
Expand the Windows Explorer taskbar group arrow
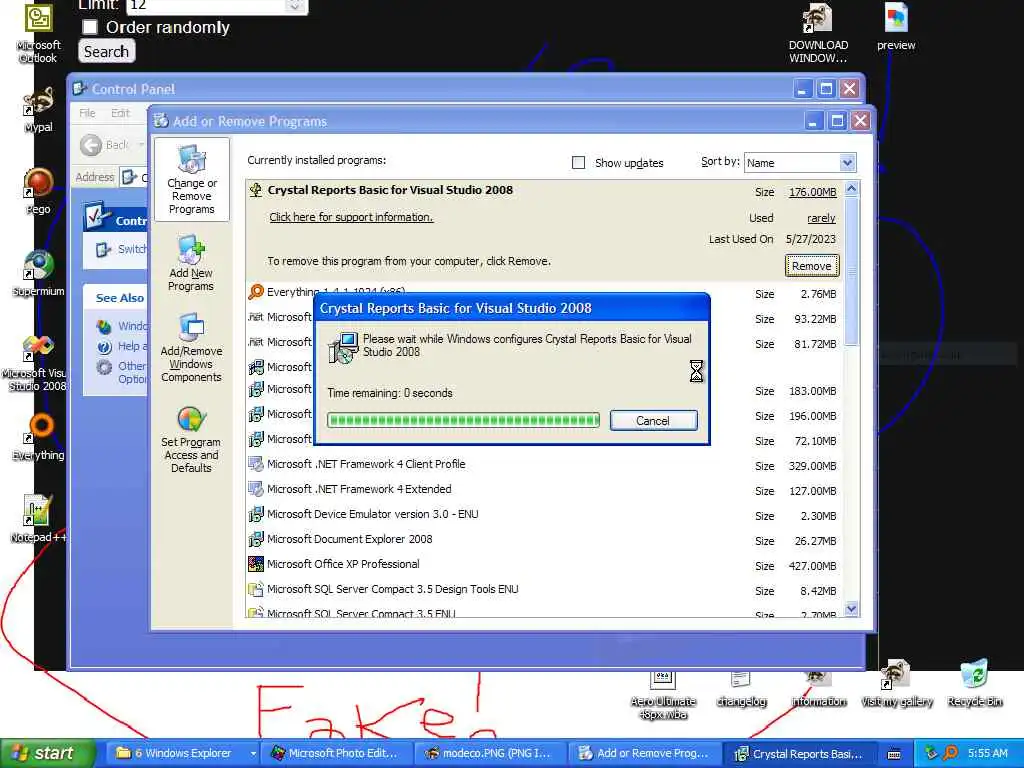[x=253, y=754]
